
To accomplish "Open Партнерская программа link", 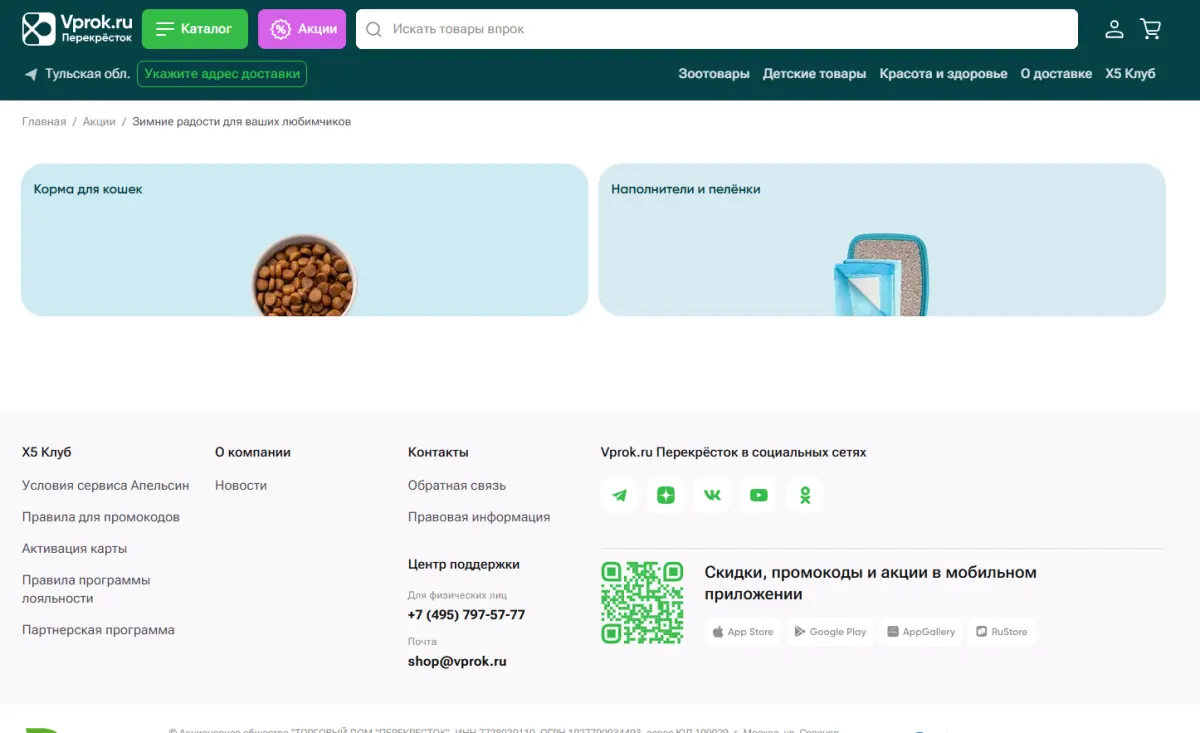I will click(x=98, y=630).
